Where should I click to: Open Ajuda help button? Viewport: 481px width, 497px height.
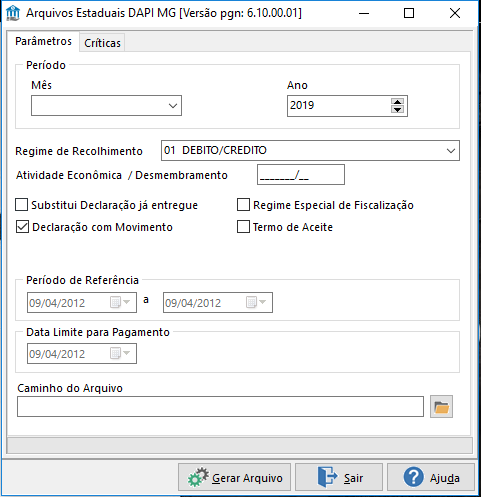431,477
